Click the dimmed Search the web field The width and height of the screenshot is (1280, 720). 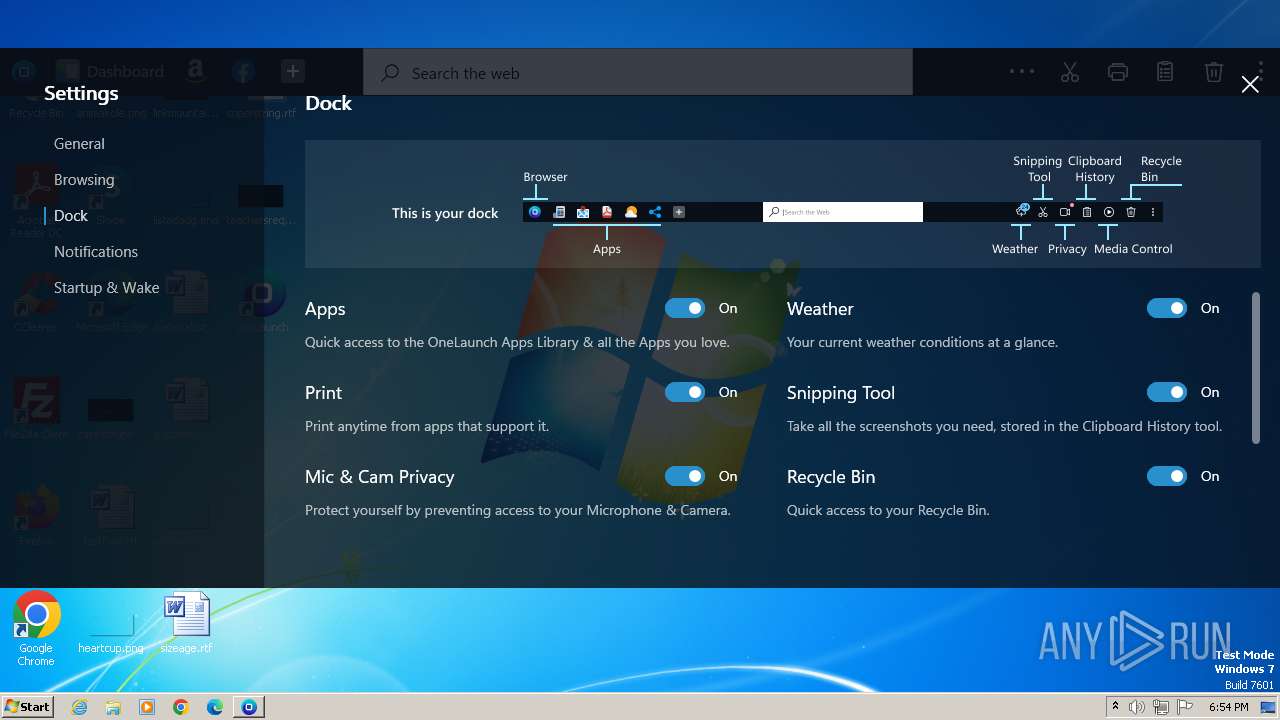pos(638,72)
